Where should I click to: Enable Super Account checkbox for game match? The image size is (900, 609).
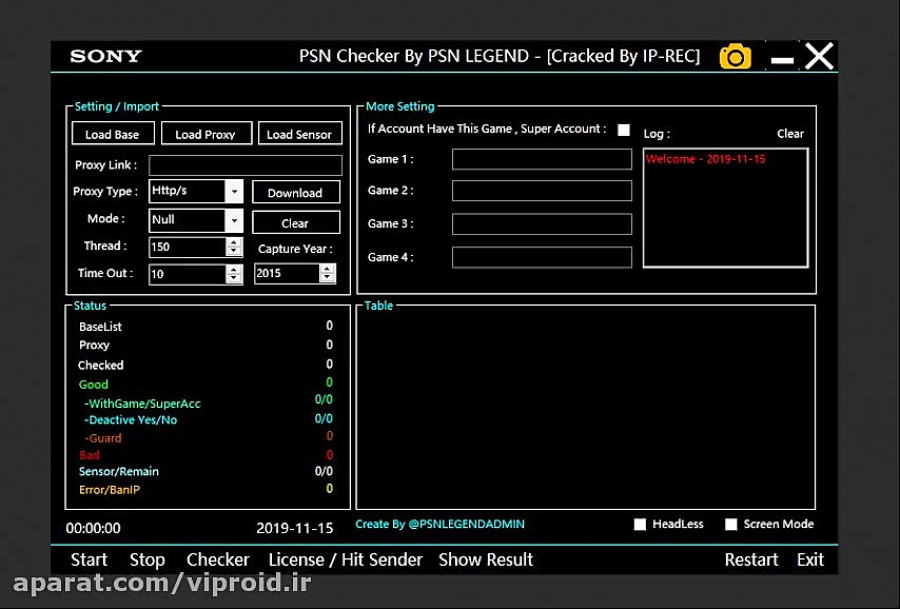pyautogui.click(x=624, y=129)
